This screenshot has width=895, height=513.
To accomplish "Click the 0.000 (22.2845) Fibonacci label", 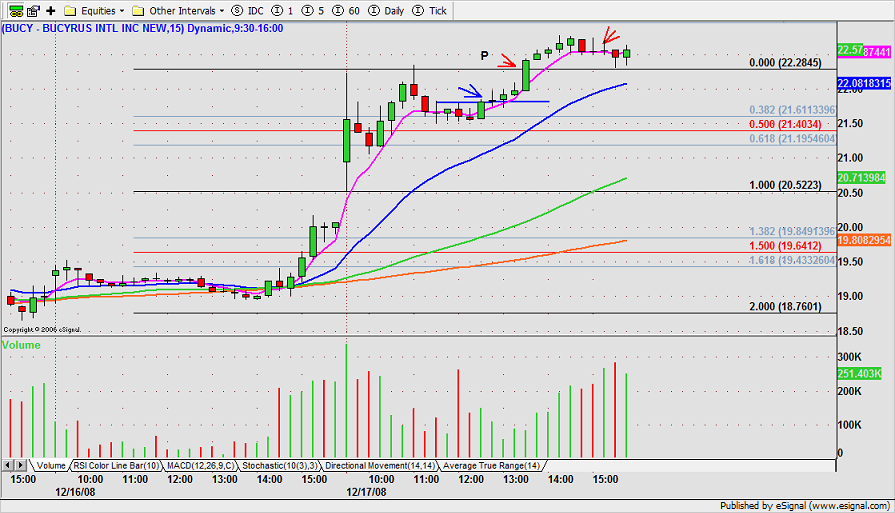I will (785, 63).
